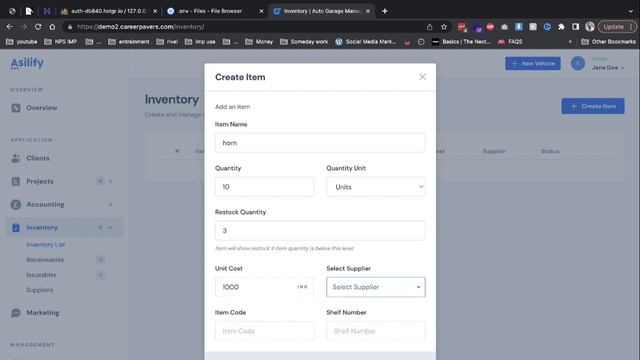Click the browser home icon
This screenshot has height=360, width=640.
pyautogui.click(x=52, y=27)
